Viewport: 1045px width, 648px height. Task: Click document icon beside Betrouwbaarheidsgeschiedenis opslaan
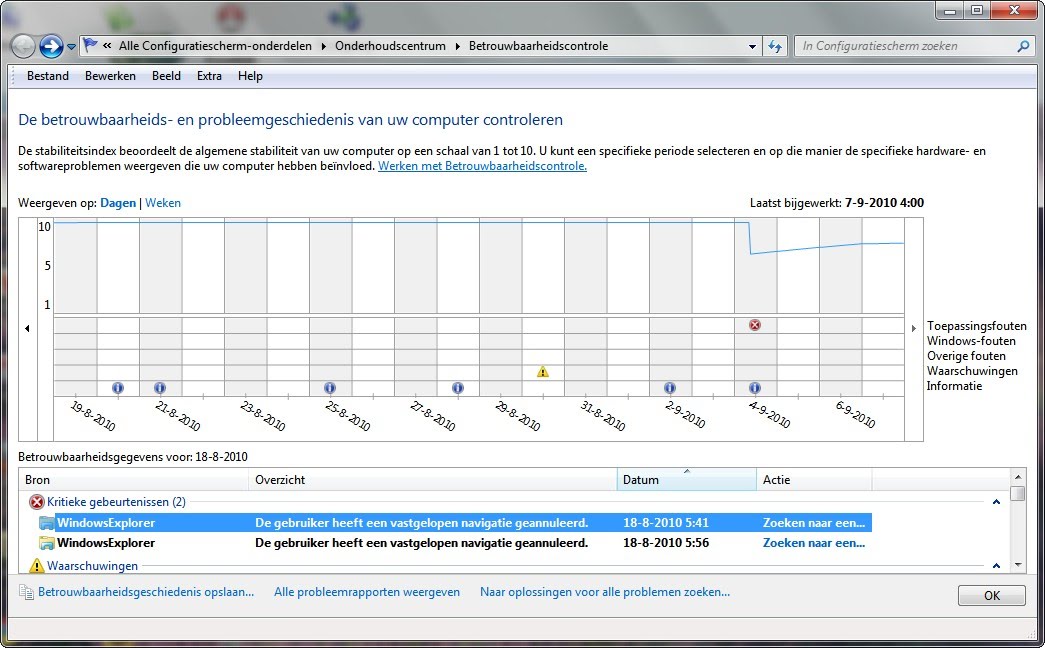coord(26,592)
